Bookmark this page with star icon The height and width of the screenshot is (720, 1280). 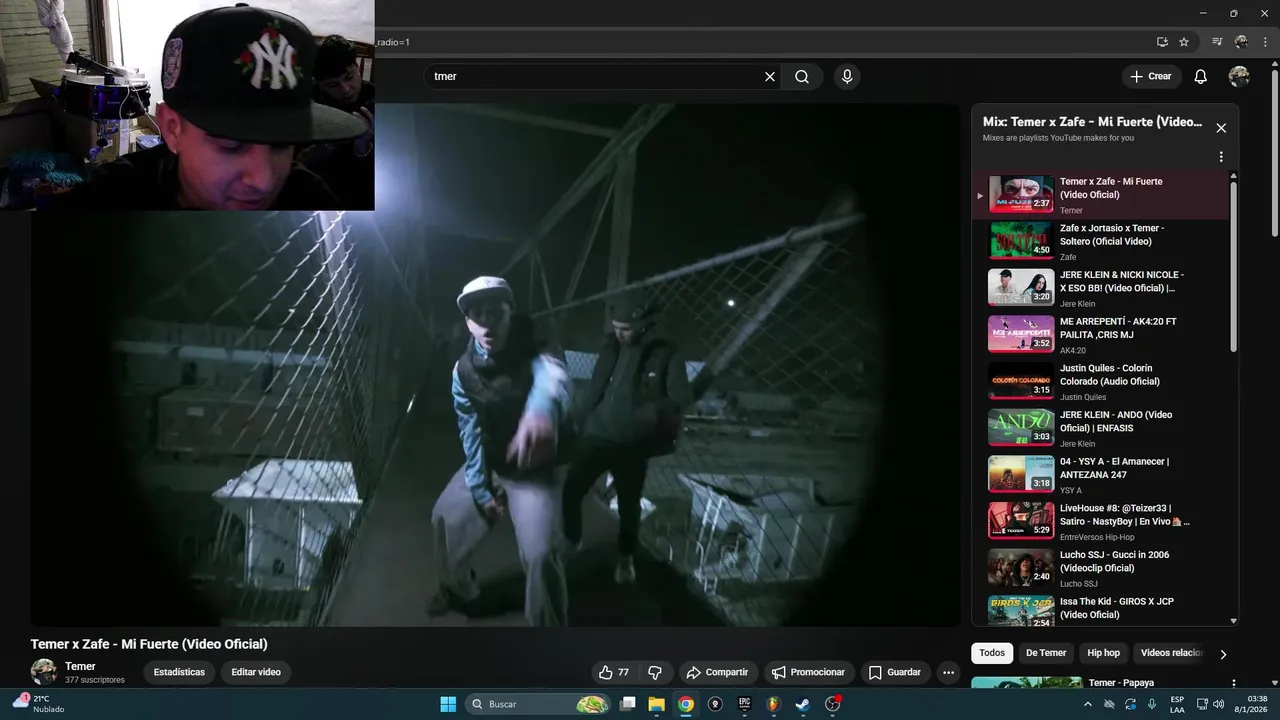click(1184, 42)
